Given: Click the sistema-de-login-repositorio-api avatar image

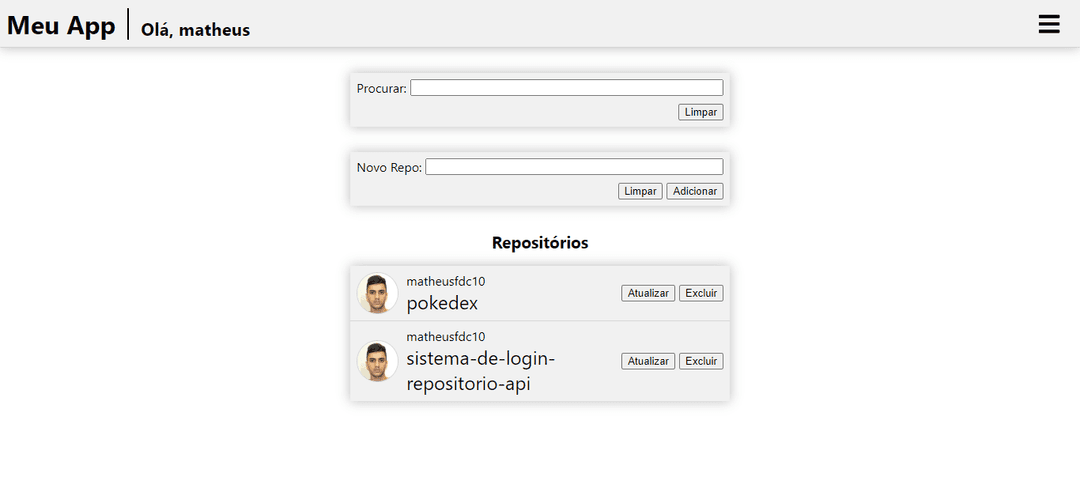Looking at the screenshot, I should click(377, 361).
